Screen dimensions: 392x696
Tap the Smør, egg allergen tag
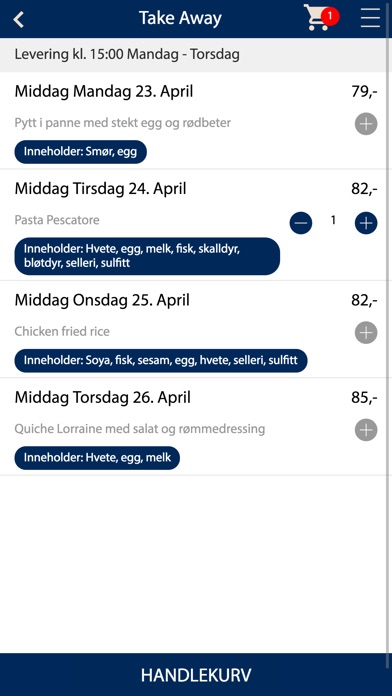(x=80, y=152)
